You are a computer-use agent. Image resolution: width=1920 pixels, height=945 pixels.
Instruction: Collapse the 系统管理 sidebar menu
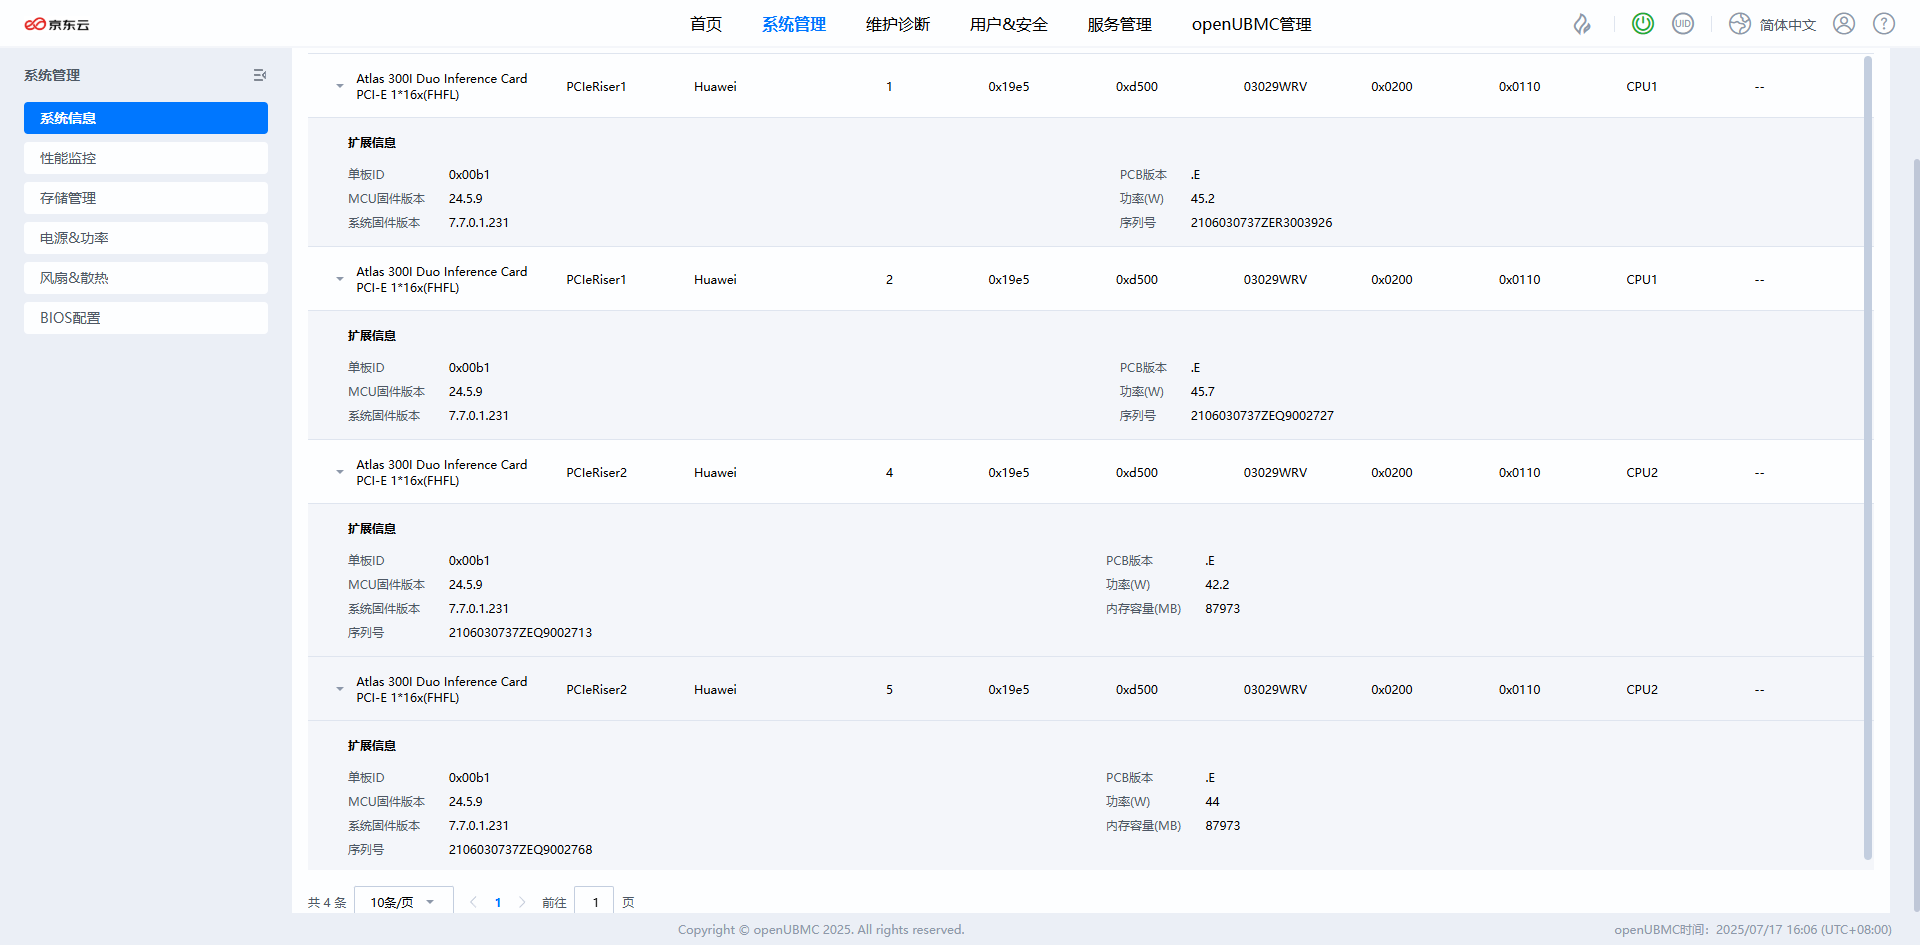259,75
